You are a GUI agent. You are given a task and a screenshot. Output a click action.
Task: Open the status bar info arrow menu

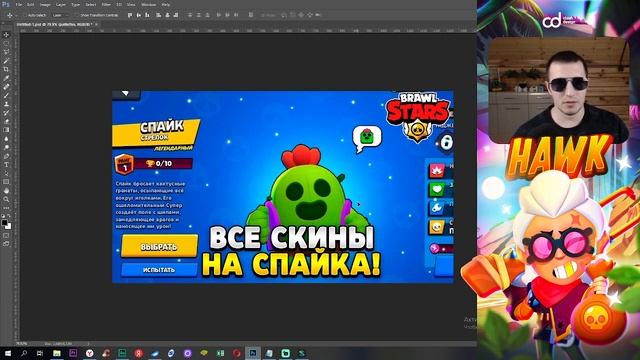click(x=88, y=344)
